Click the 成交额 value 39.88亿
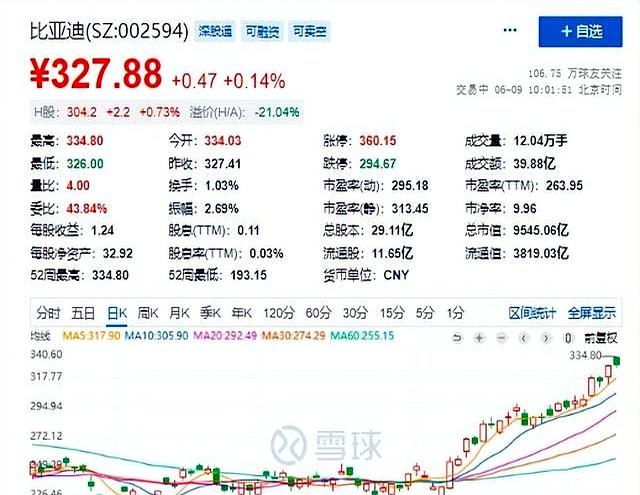Screen dimensions: 640x495 (x=534, y=164)
